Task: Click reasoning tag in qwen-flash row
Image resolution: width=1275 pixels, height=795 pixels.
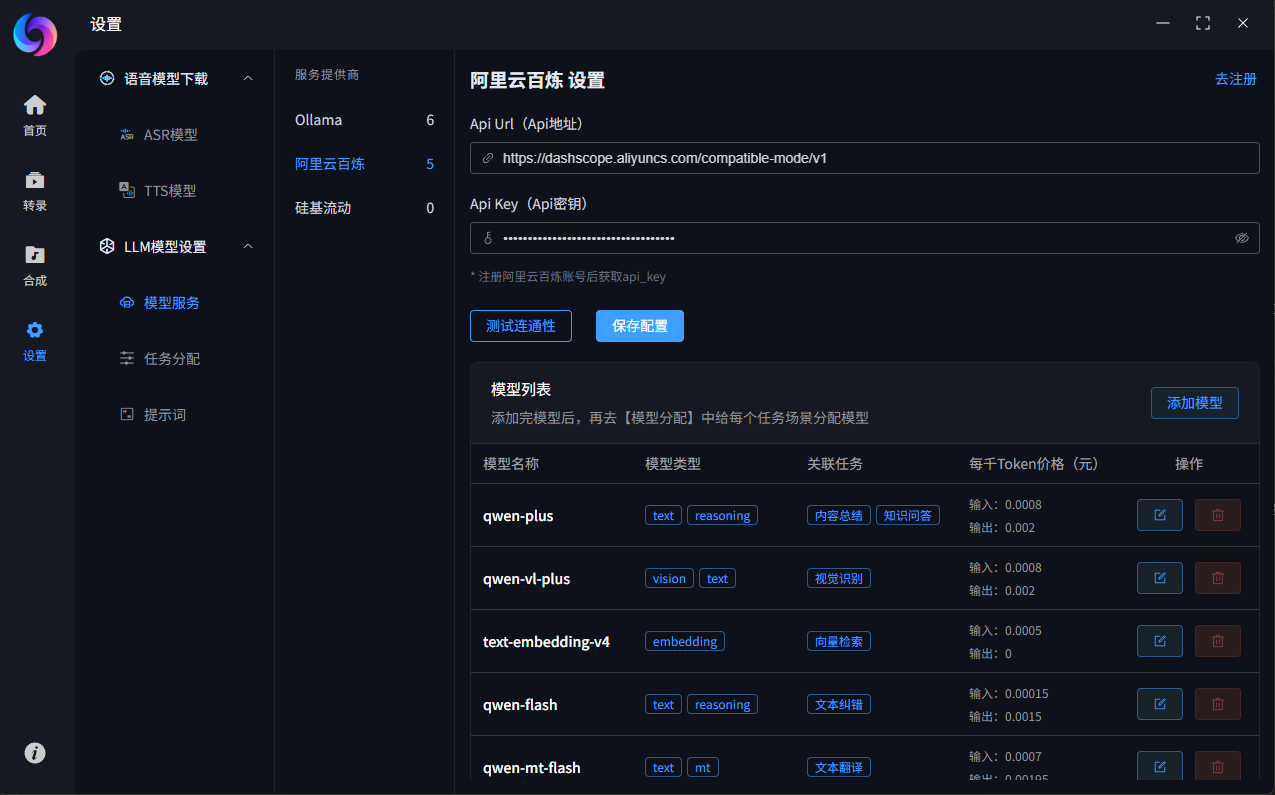Action: (x=722, y=704)
